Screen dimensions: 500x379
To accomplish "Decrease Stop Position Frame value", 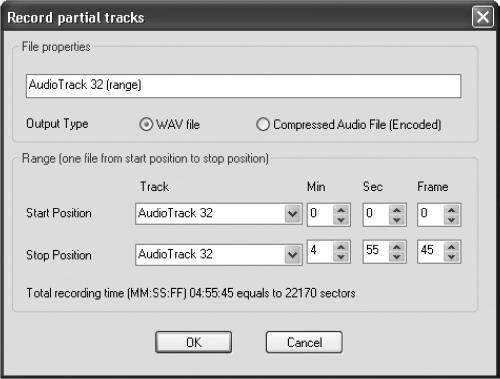I will click(452, 257).
